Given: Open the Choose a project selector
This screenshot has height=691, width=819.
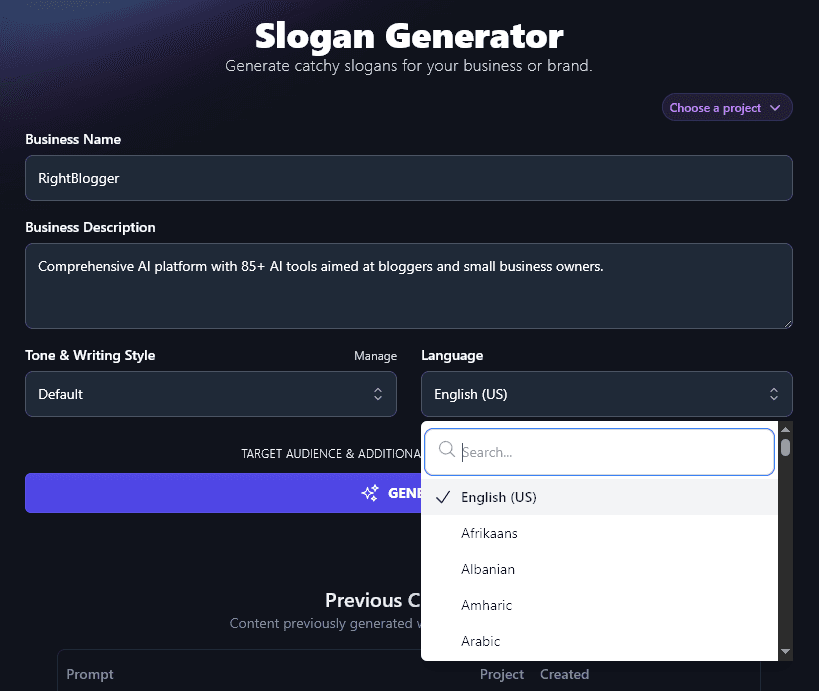Looking at the screenshot, I should (727, 107).
